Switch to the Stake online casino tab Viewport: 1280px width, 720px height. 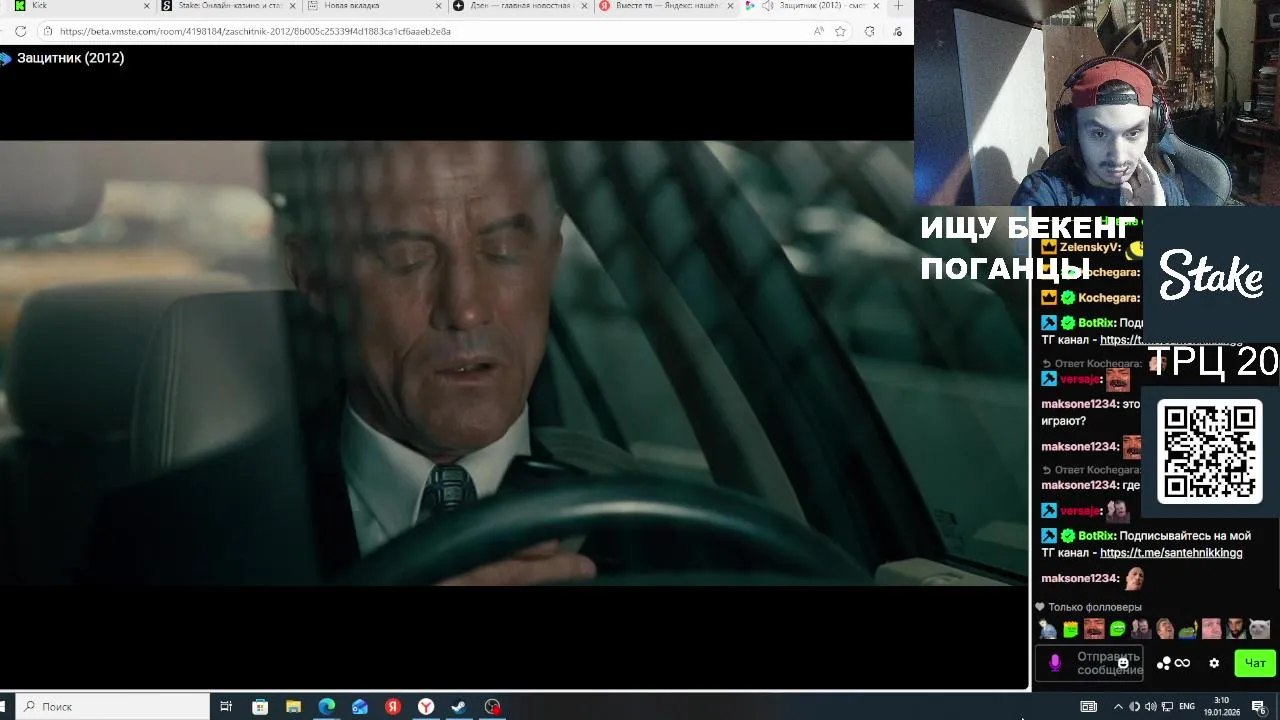coord(229,6)
